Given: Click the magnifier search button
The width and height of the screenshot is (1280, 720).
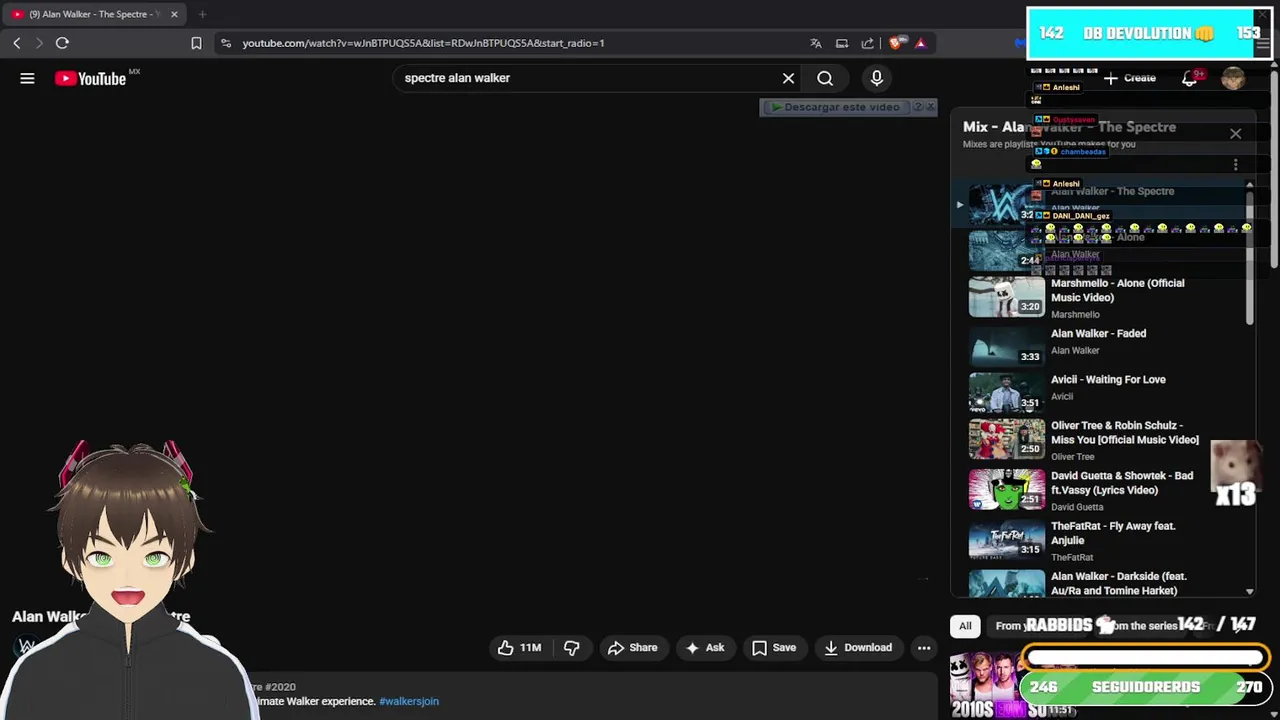Looking at the screenshot, I should (x=825, y=78).
